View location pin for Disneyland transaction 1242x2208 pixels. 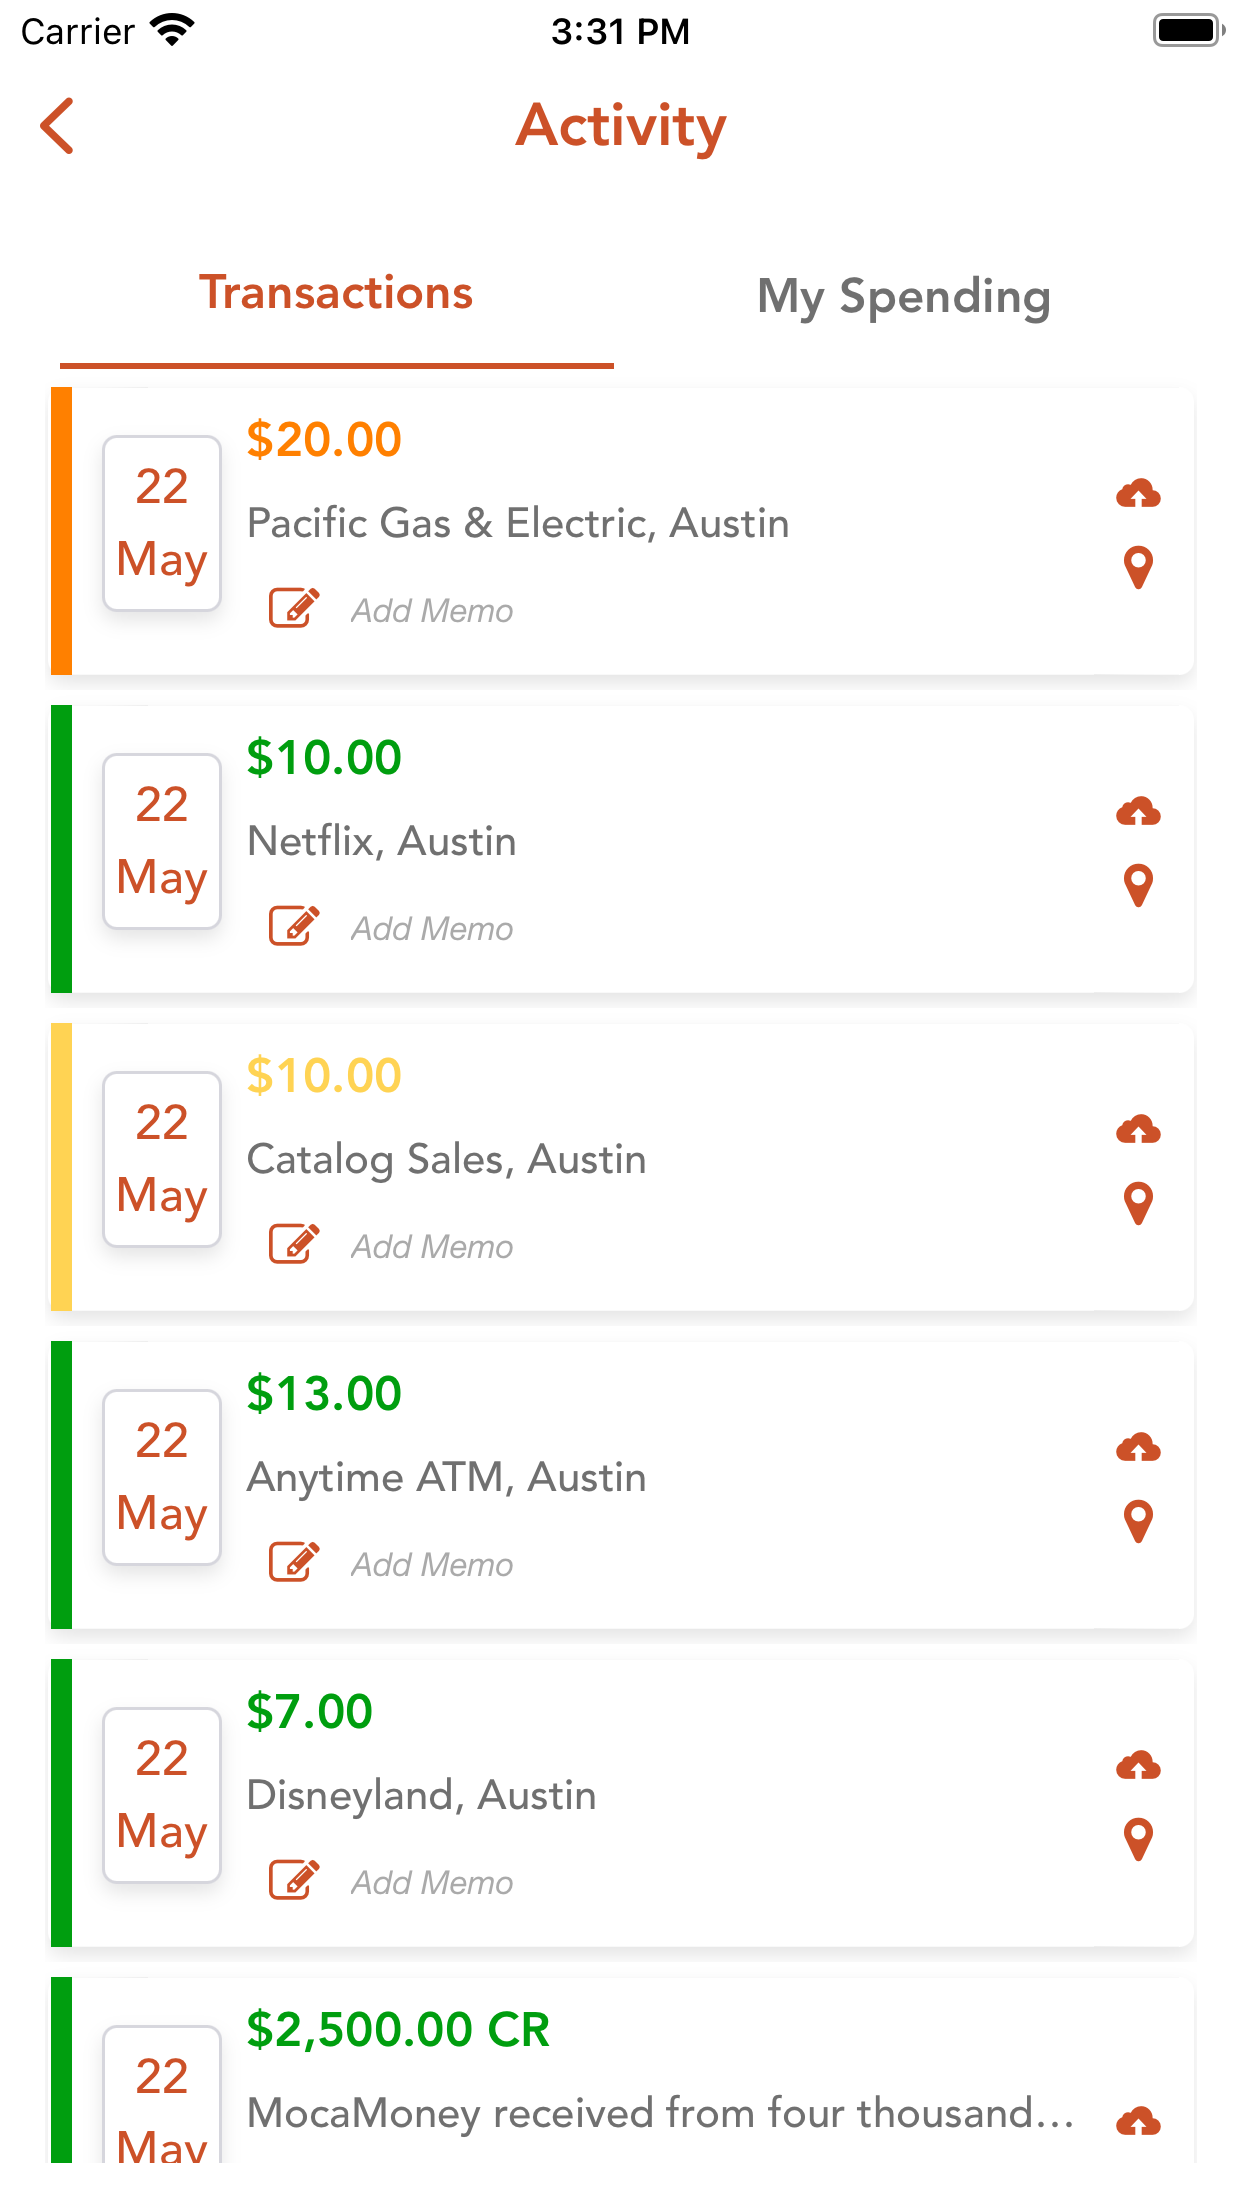[x=1138, y=1840]
